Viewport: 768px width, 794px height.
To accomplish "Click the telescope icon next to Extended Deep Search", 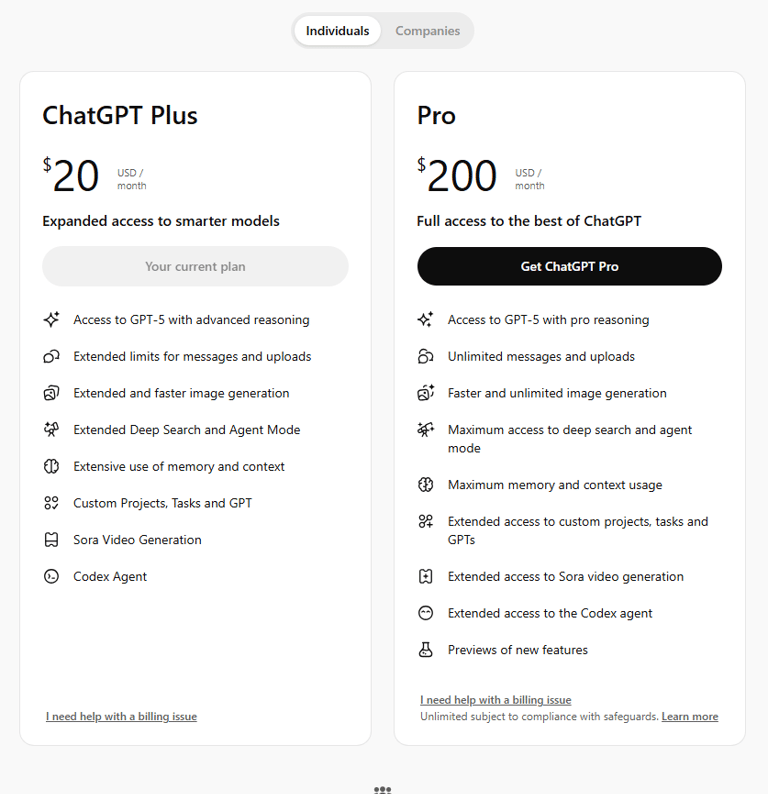I will (x=51, y=429).
